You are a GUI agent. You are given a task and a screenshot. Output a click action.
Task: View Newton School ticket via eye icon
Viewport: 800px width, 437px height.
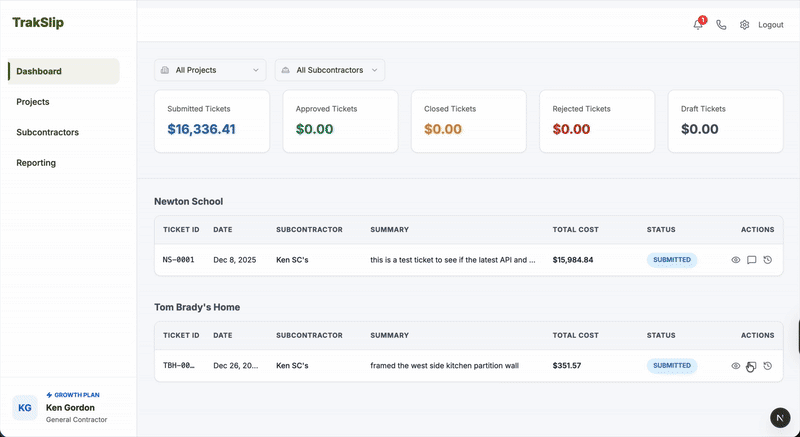point(736,260)
